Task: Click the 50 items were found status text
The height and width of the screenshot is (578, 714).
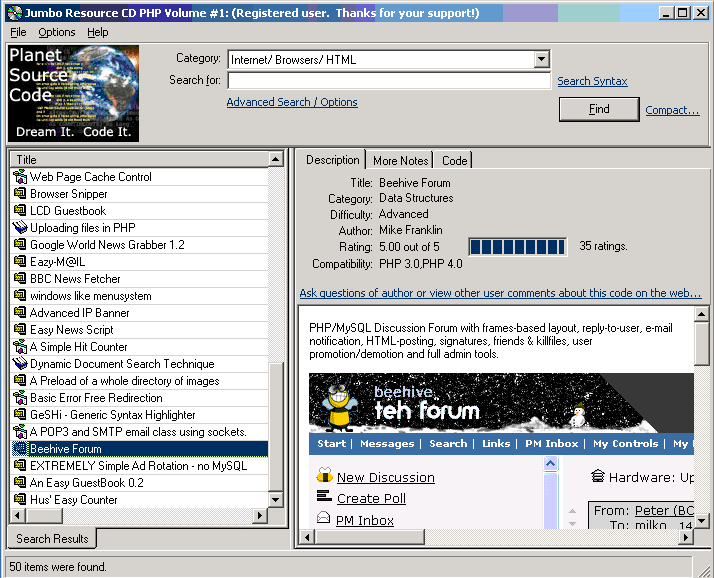Action: 58,567
